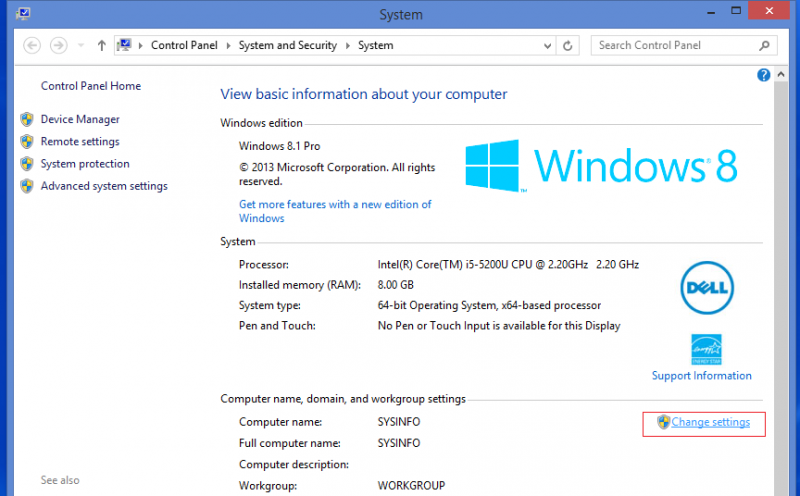Focus the Search Control Panel field
The image size is (800, 496).
(x=684, y=45)
